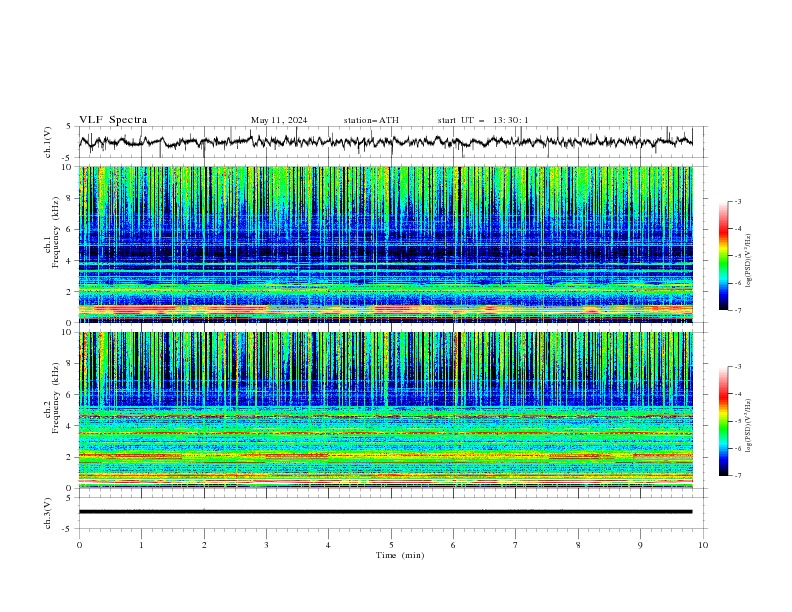Click the "ch.3(V)" axis label
Viewport: 792px width, 612px height.
pyautogui.click(x=48, y=513)
